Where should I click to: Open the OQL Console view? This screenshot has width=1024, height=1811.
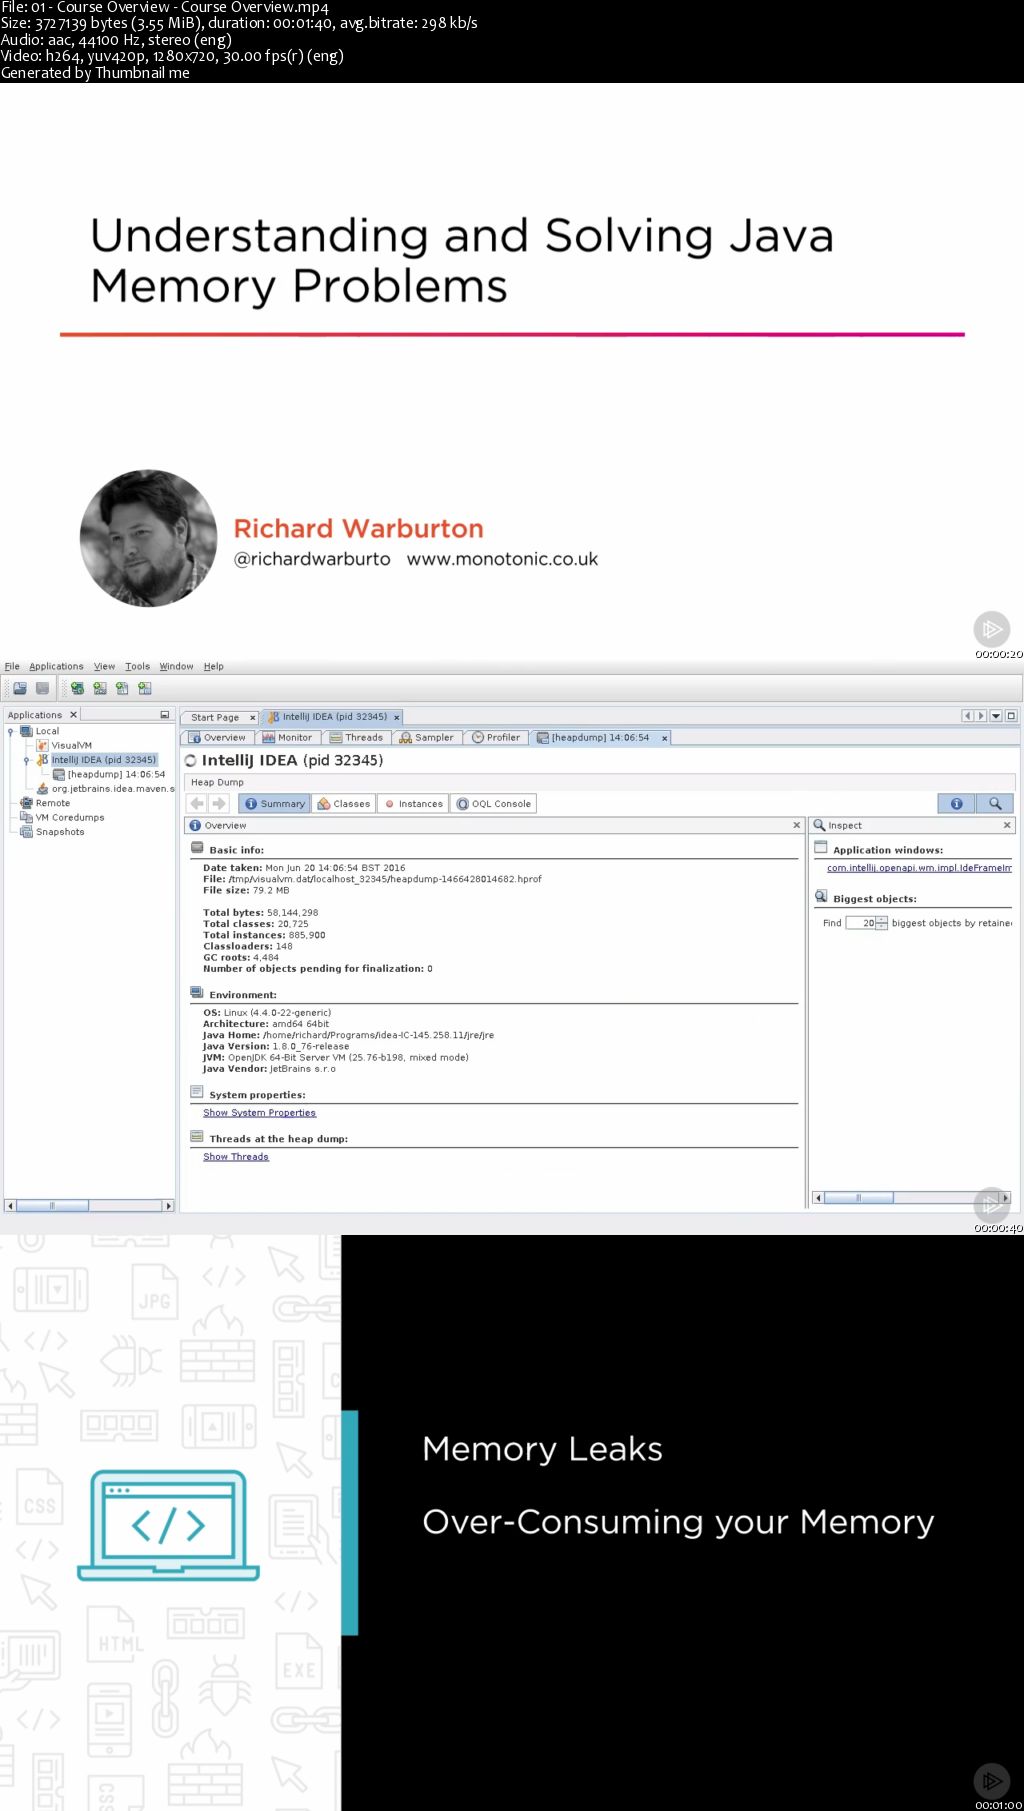coord(494,804)
